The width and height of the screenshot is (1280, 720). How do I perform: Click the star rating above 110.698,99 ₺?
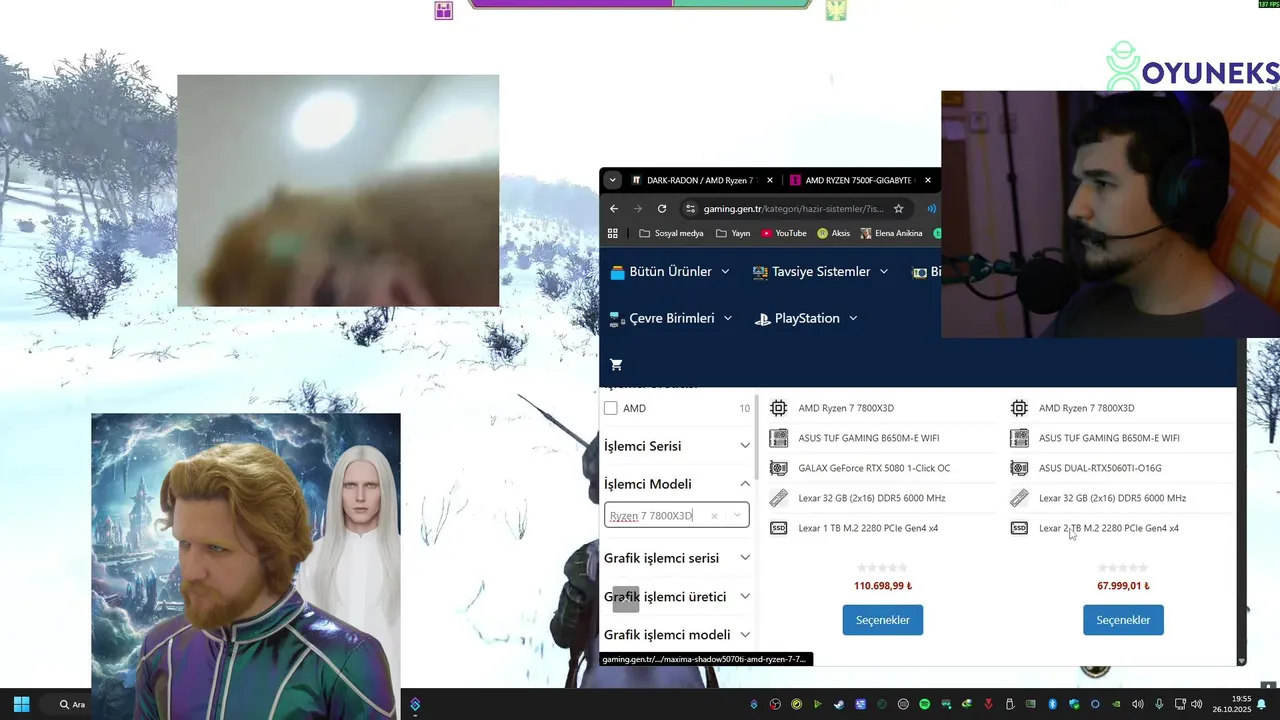(883, 568)
